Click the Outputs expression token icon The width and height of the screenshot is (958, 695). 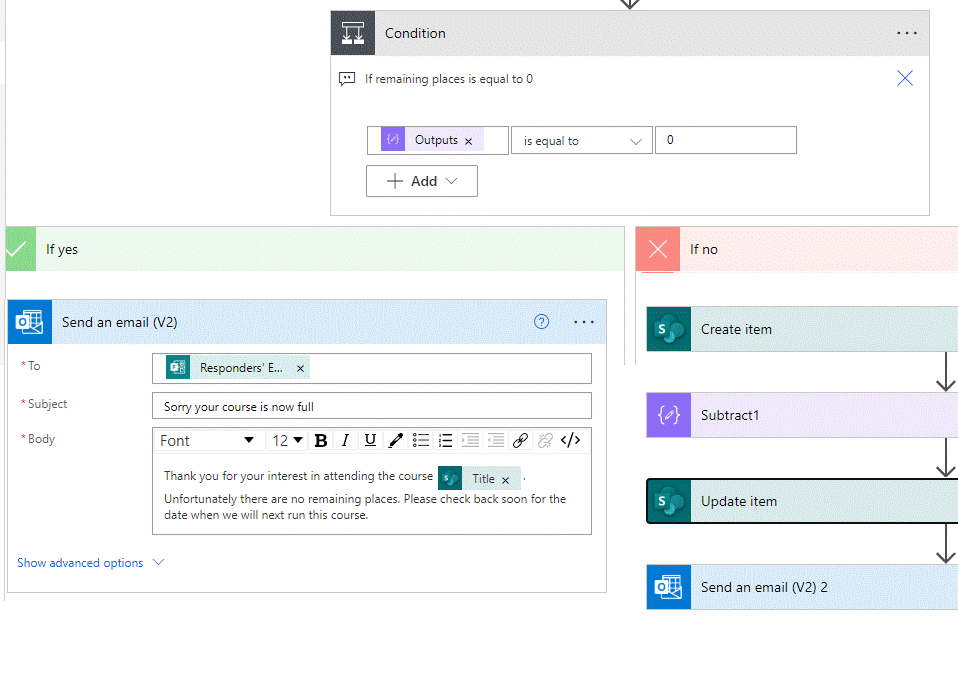pos(393,139)
